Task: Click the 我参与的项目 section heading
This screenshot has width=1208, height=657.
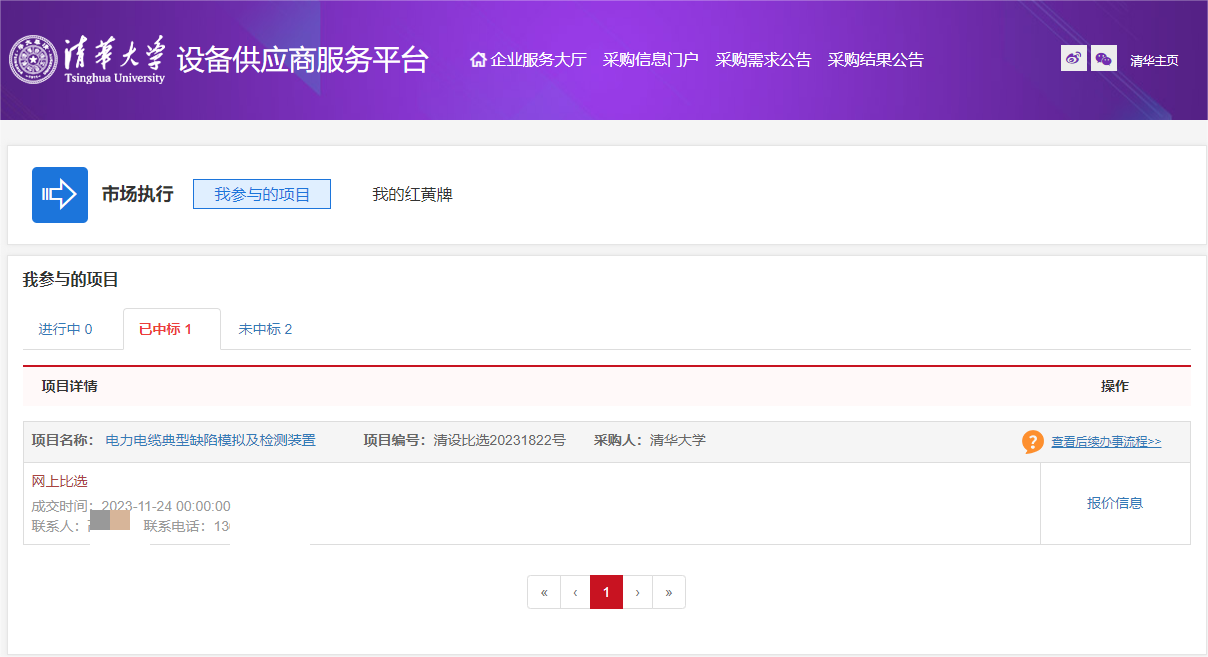Action: tap(71, 280)
